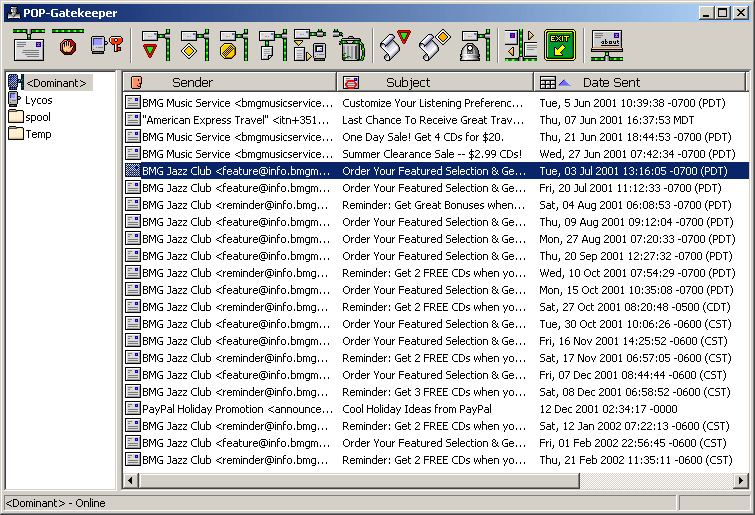755x515 pixels.
Task: Click the envelope with document page icon
Action: point(273,45)
